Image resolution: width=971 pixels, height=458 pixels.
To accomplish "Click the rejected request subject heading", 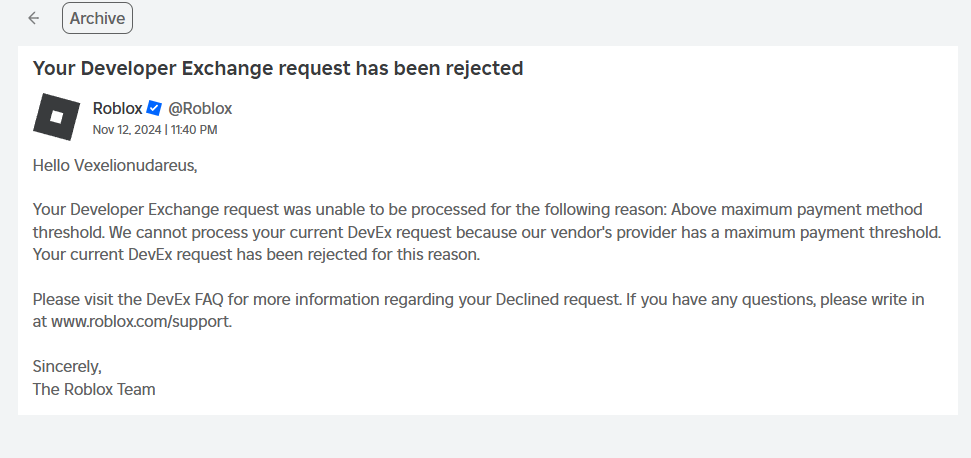I will pyautogui.click(x=278, y=68).
